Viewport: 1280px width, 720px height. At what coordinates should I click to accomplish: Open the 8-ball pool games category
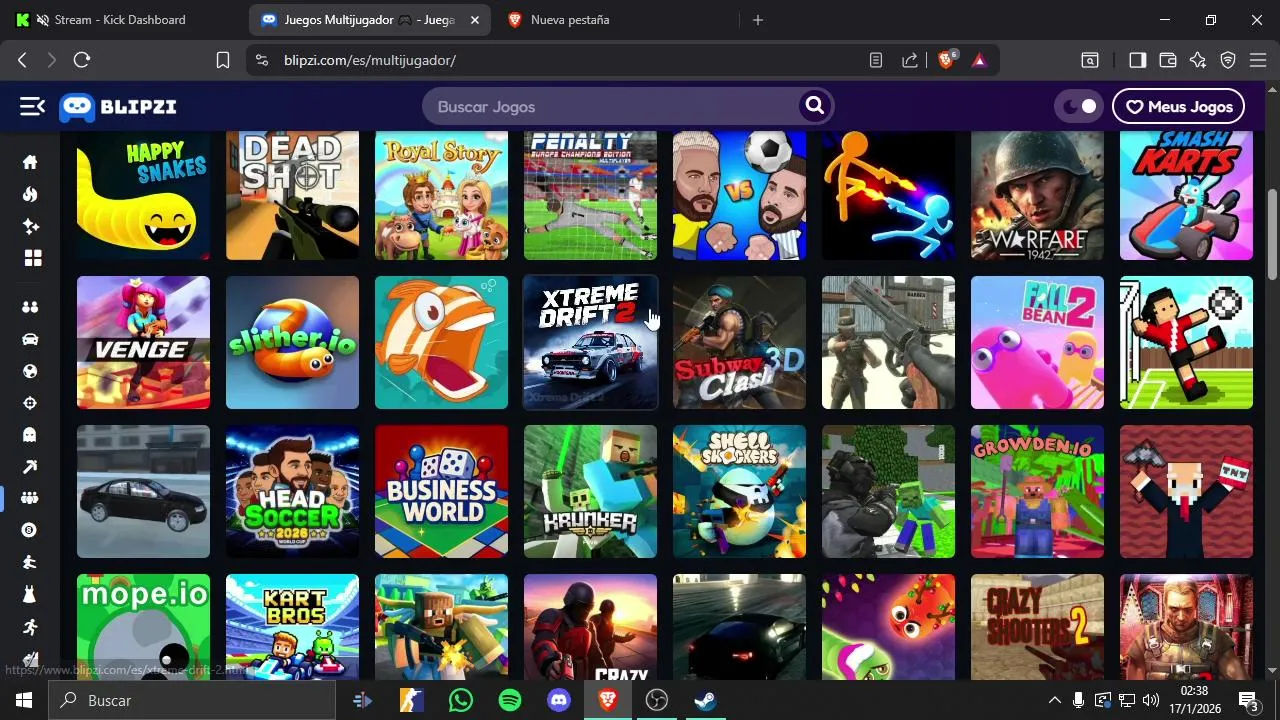click(30, 530)
